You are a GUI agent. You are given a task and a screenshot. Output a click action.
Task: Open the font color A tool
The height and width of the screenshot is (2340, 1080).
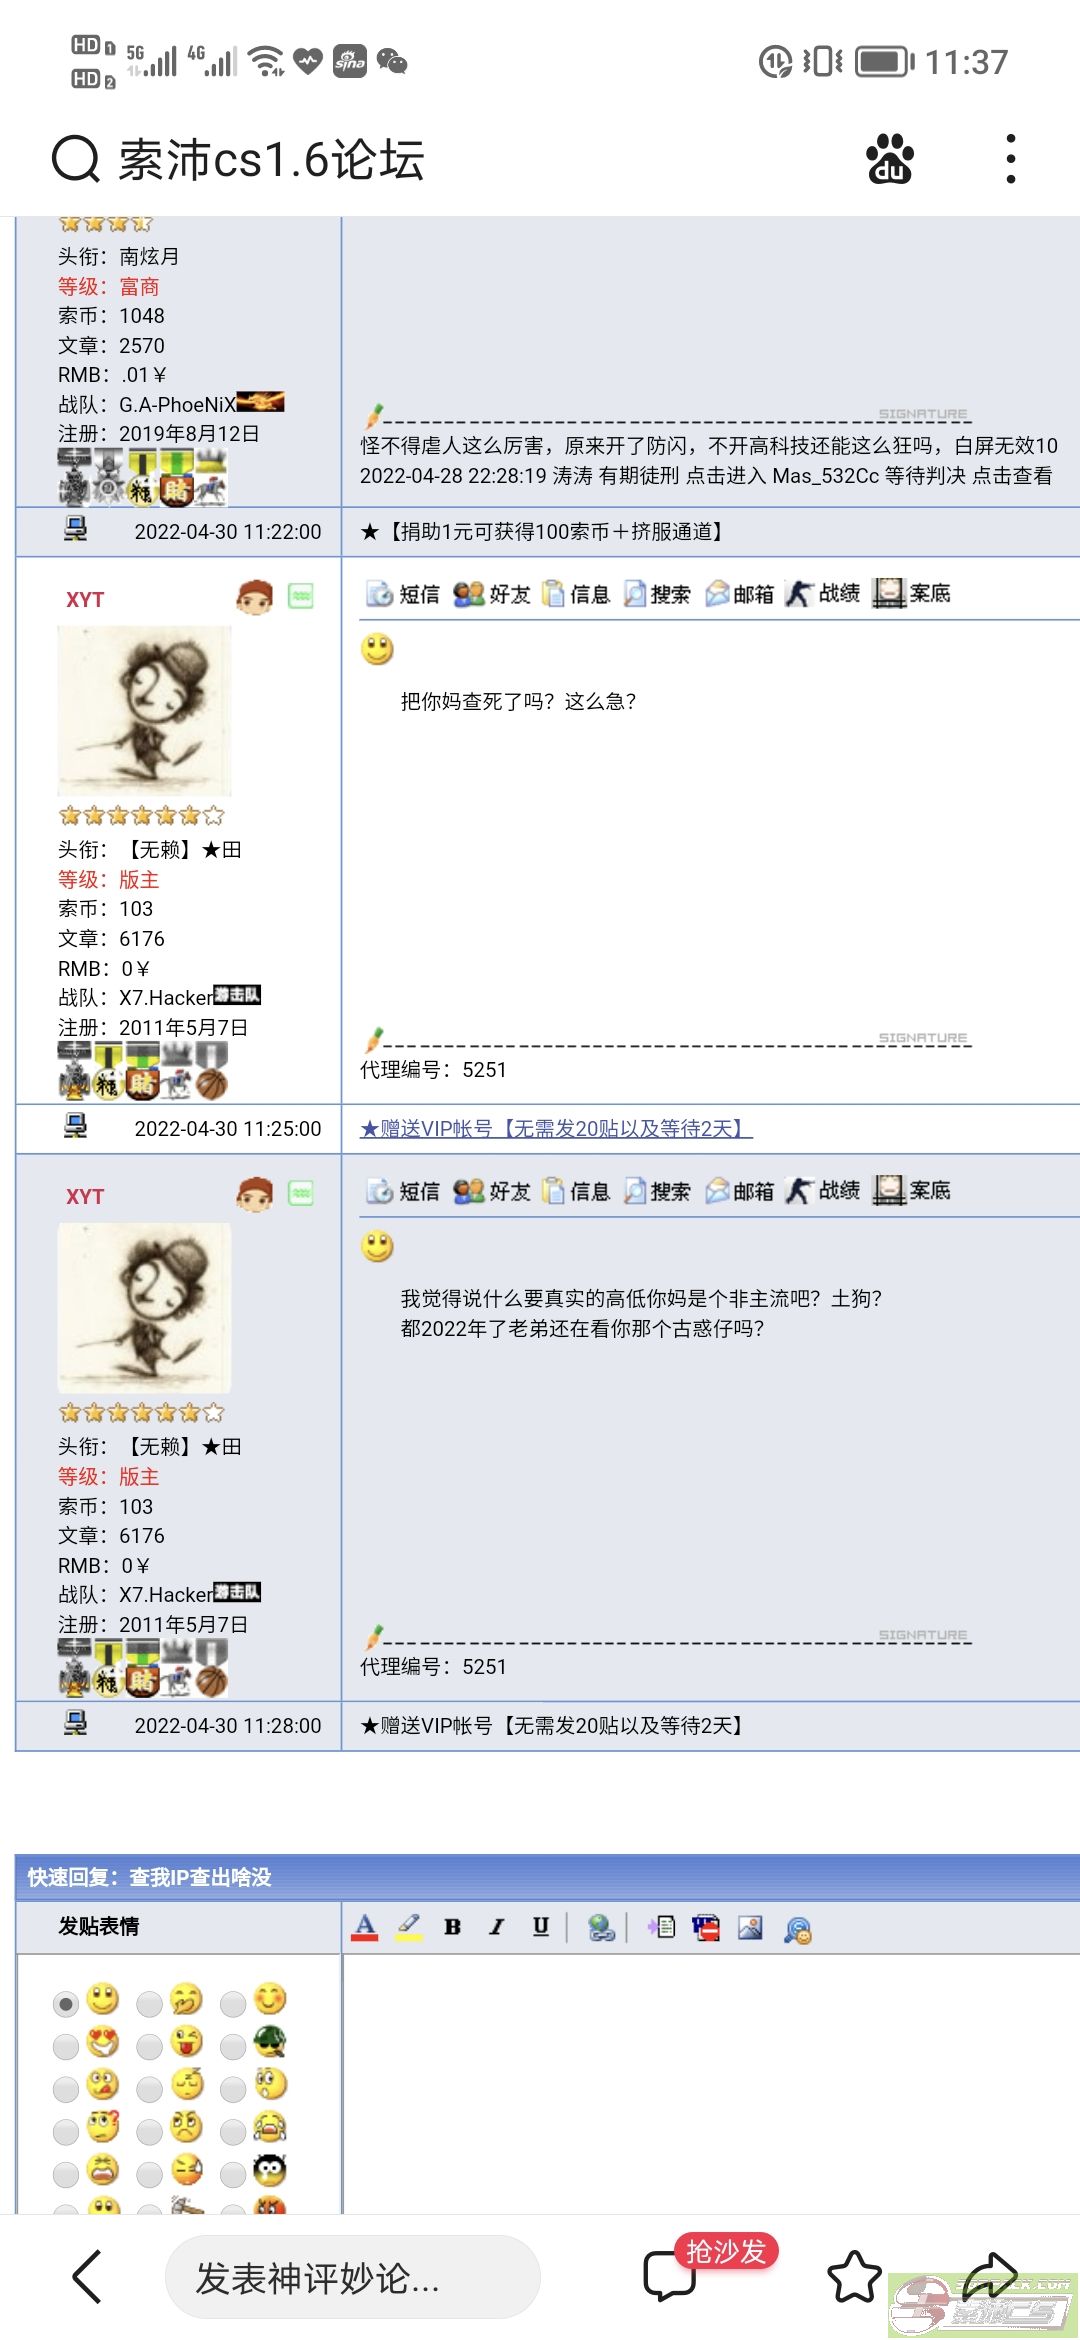(x=365, y=1927)
